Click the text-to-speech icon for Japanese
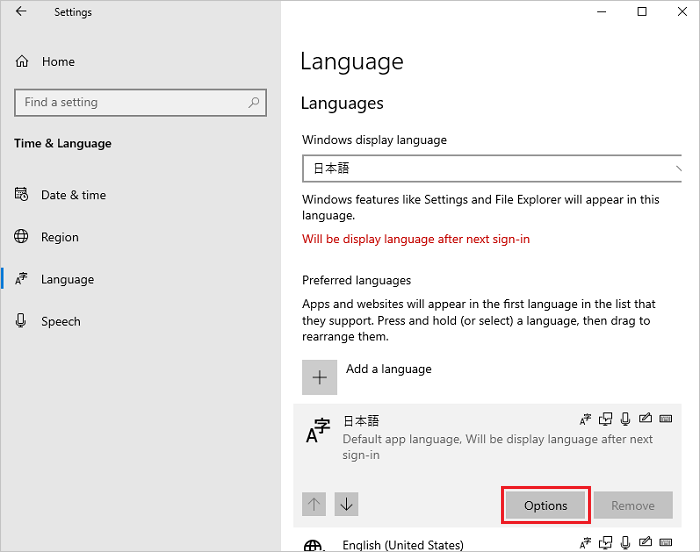The image size is (700, 552). (x=606, y=419)
